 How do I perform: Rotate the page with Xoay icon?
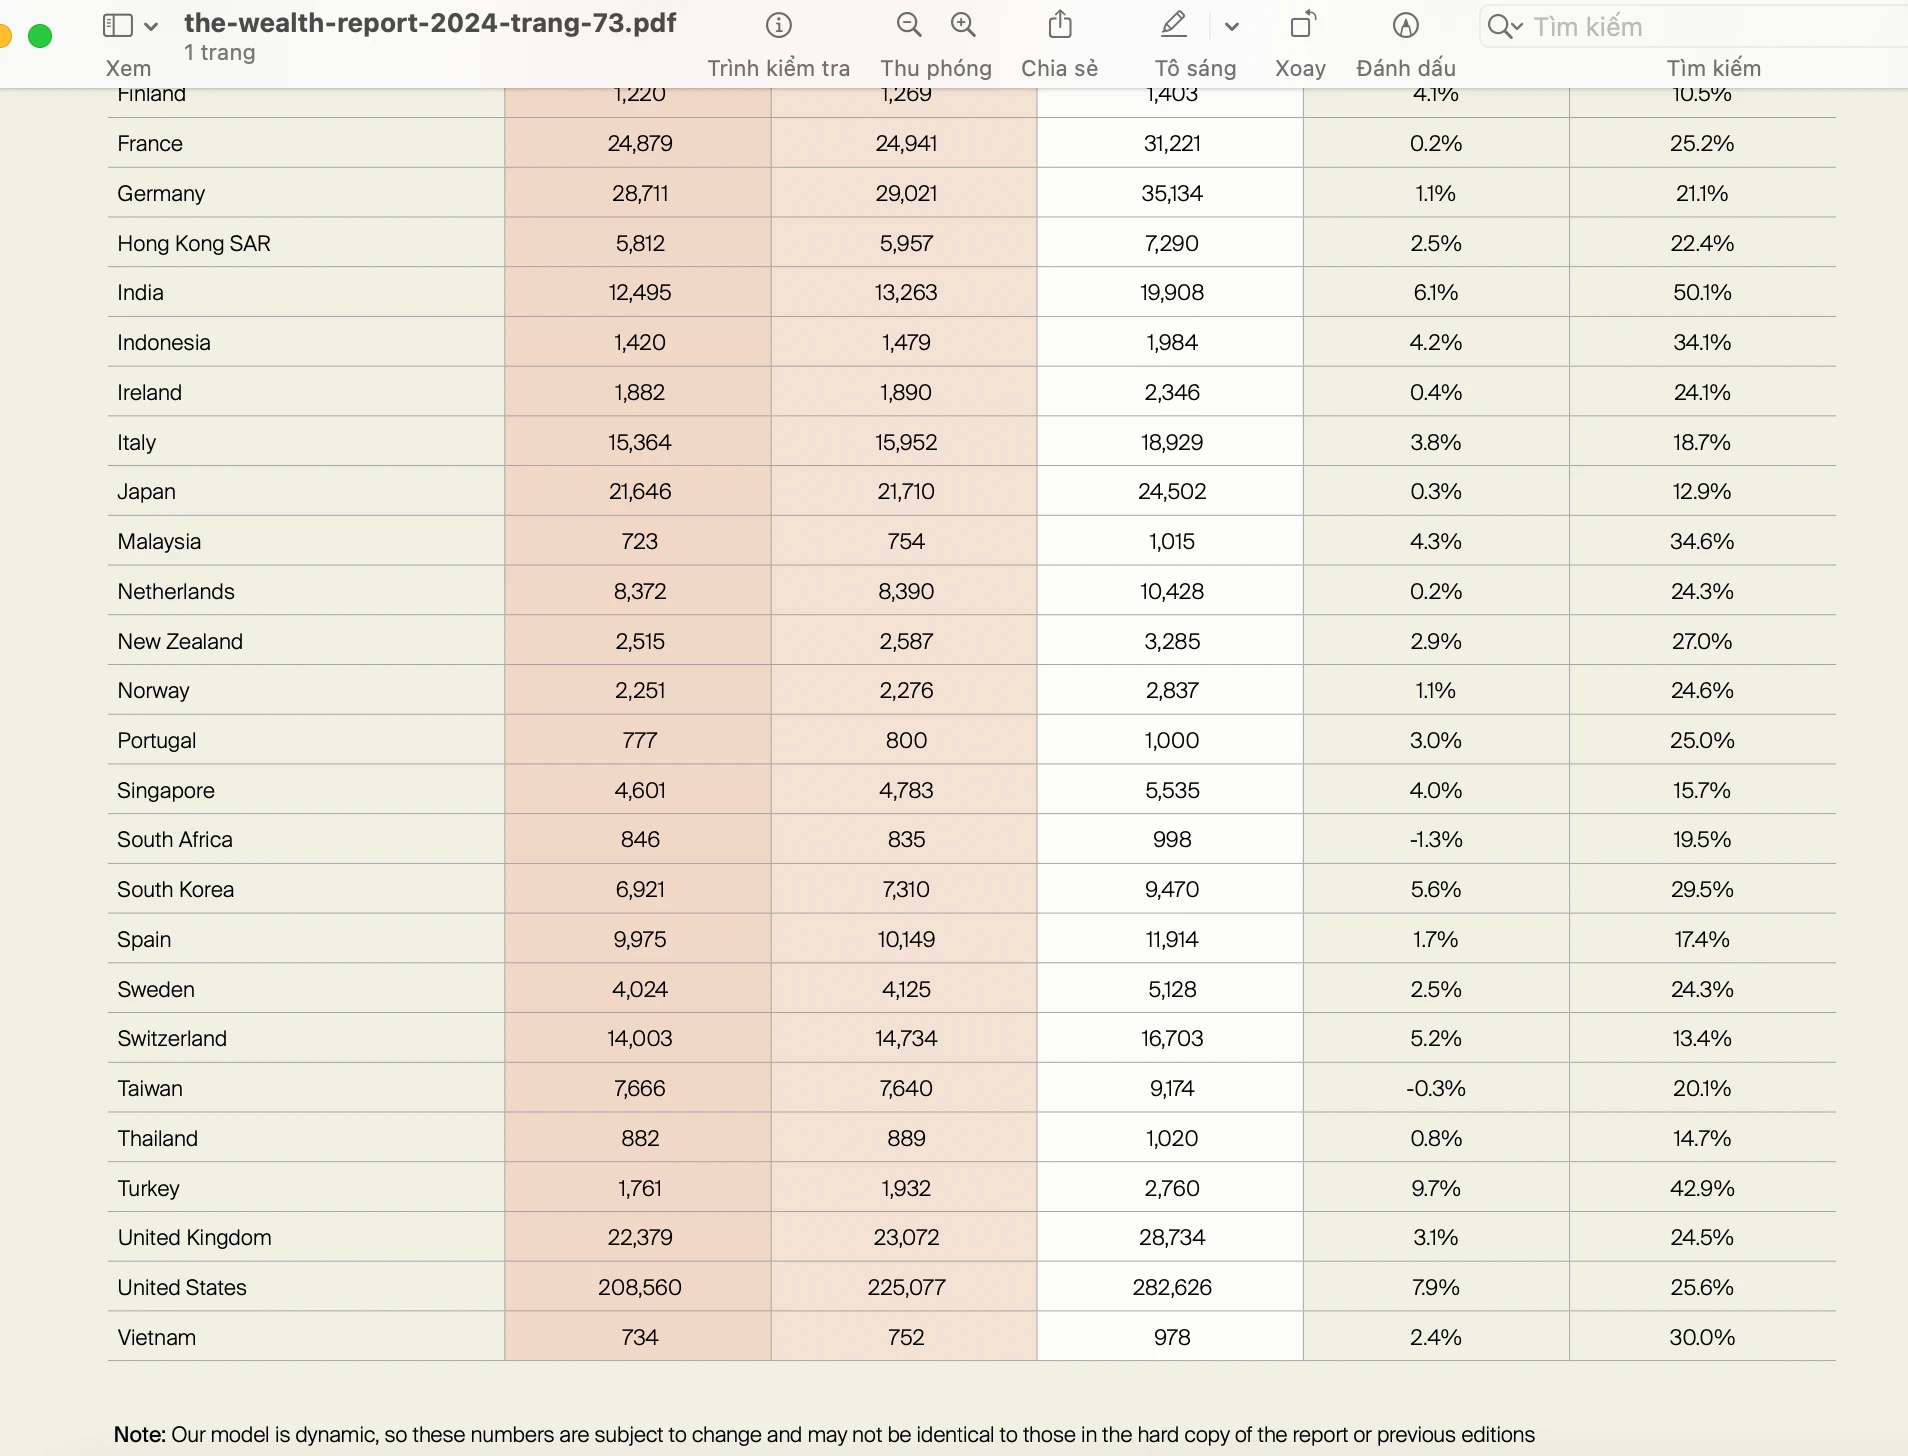(1301, 25)
